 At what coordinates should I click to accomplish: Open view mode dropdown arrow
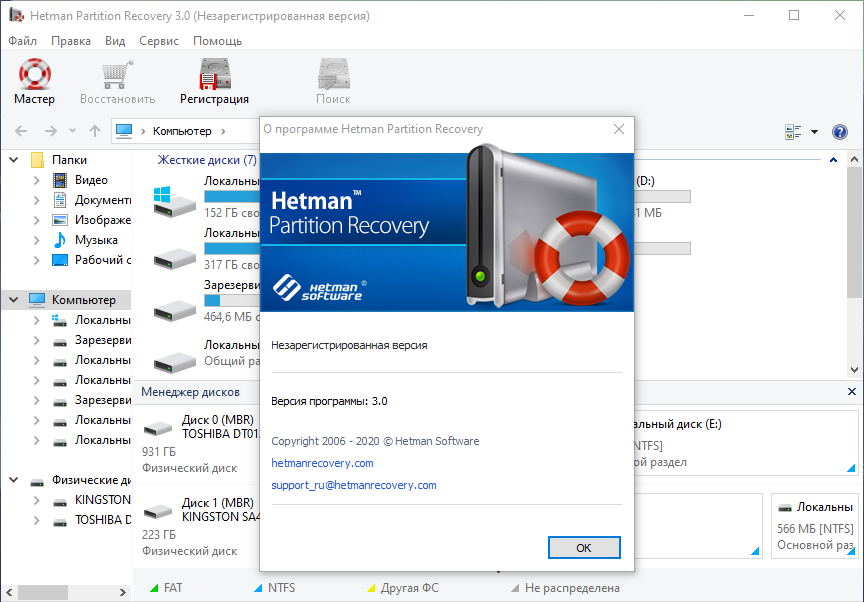814,132
